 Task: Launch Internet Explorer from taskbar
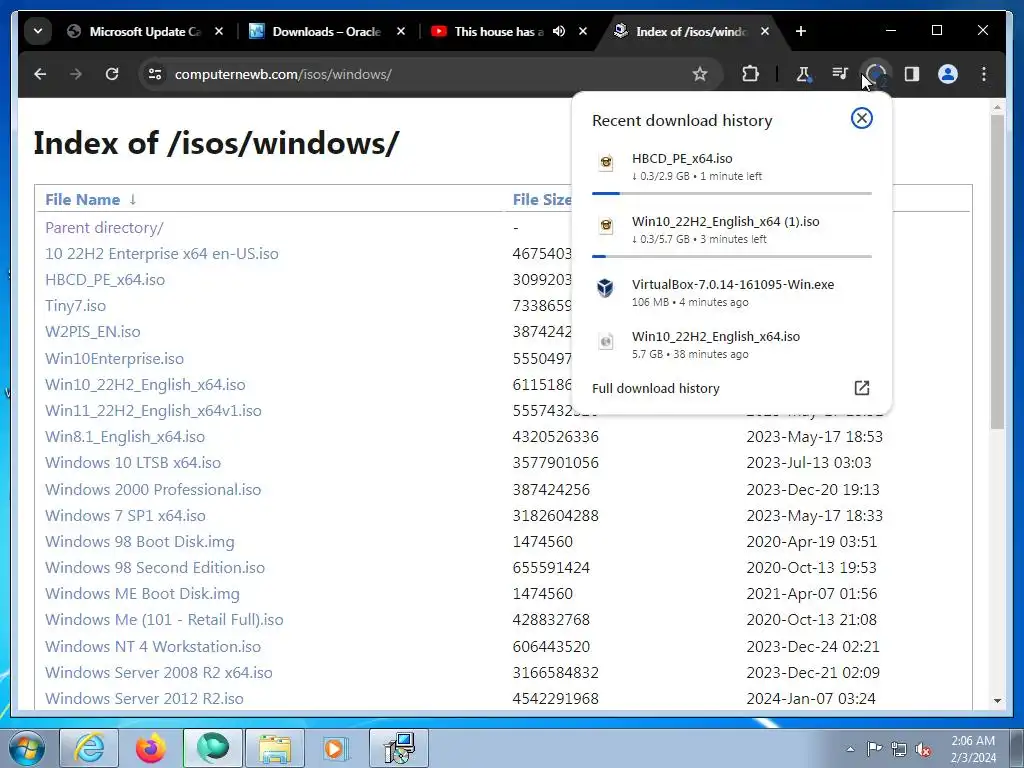(x=89, y=748)
